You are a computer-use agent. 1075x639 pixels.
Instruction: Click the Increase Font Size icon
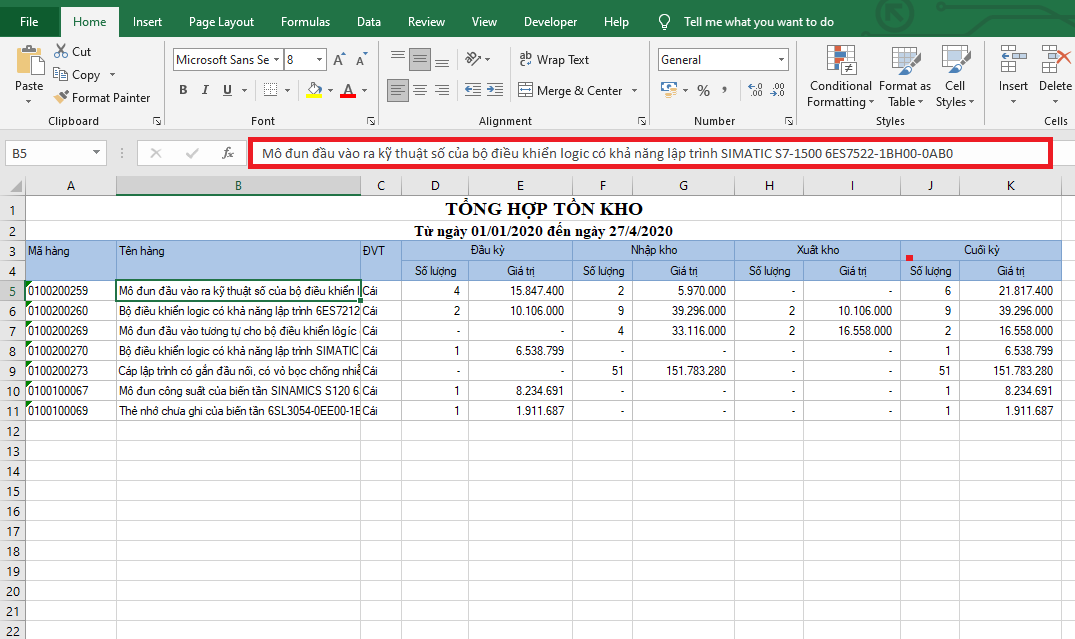click(x=340, y=60)
